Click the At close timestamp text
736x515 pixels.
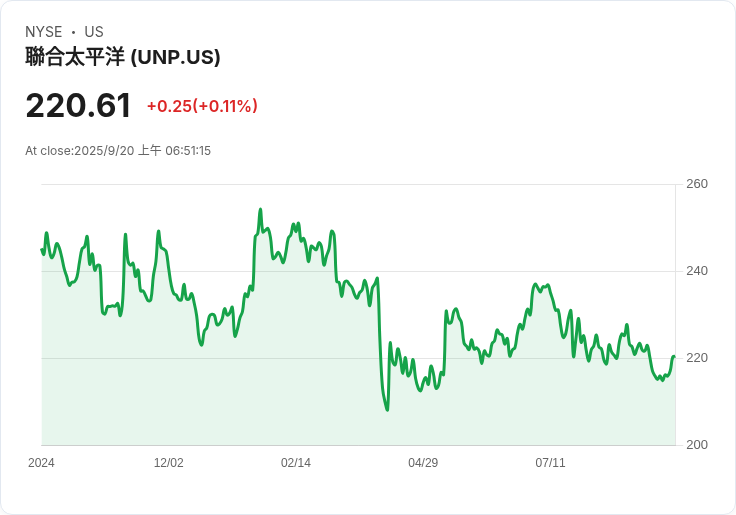pos(118,151)
